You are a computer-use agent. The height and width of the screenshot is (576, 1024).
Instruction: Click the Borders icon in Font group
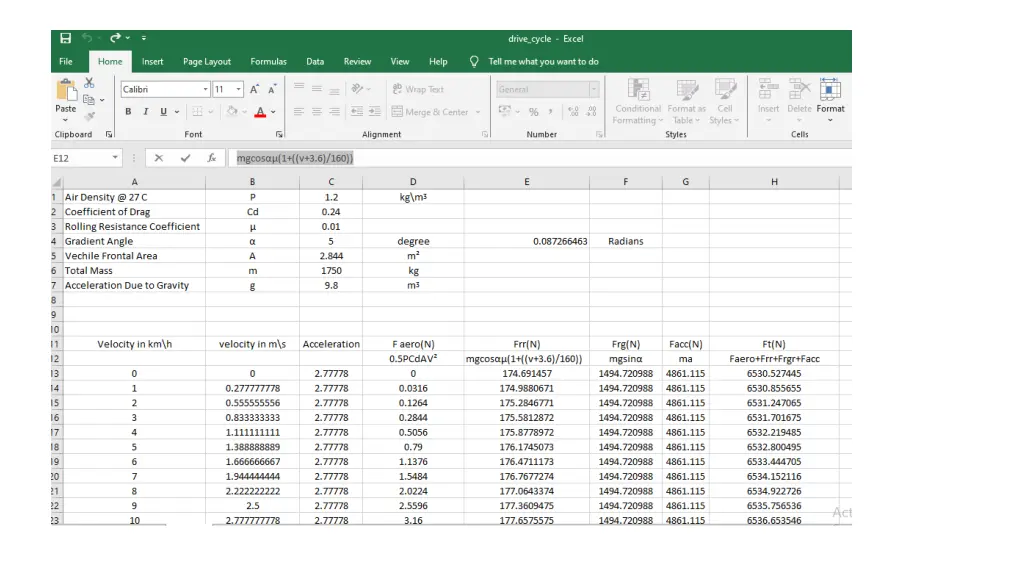[197, 112]
